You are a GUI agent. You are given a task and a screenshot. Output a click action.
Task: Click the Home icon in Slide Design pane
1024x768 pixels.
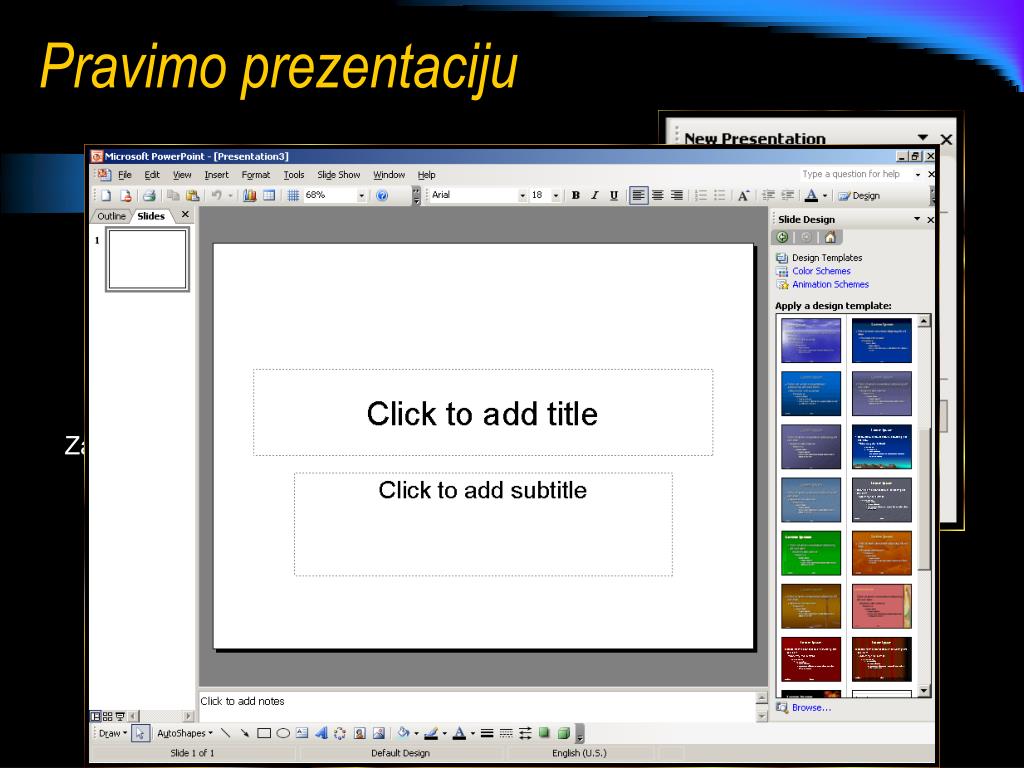click(x=830, y=237)
